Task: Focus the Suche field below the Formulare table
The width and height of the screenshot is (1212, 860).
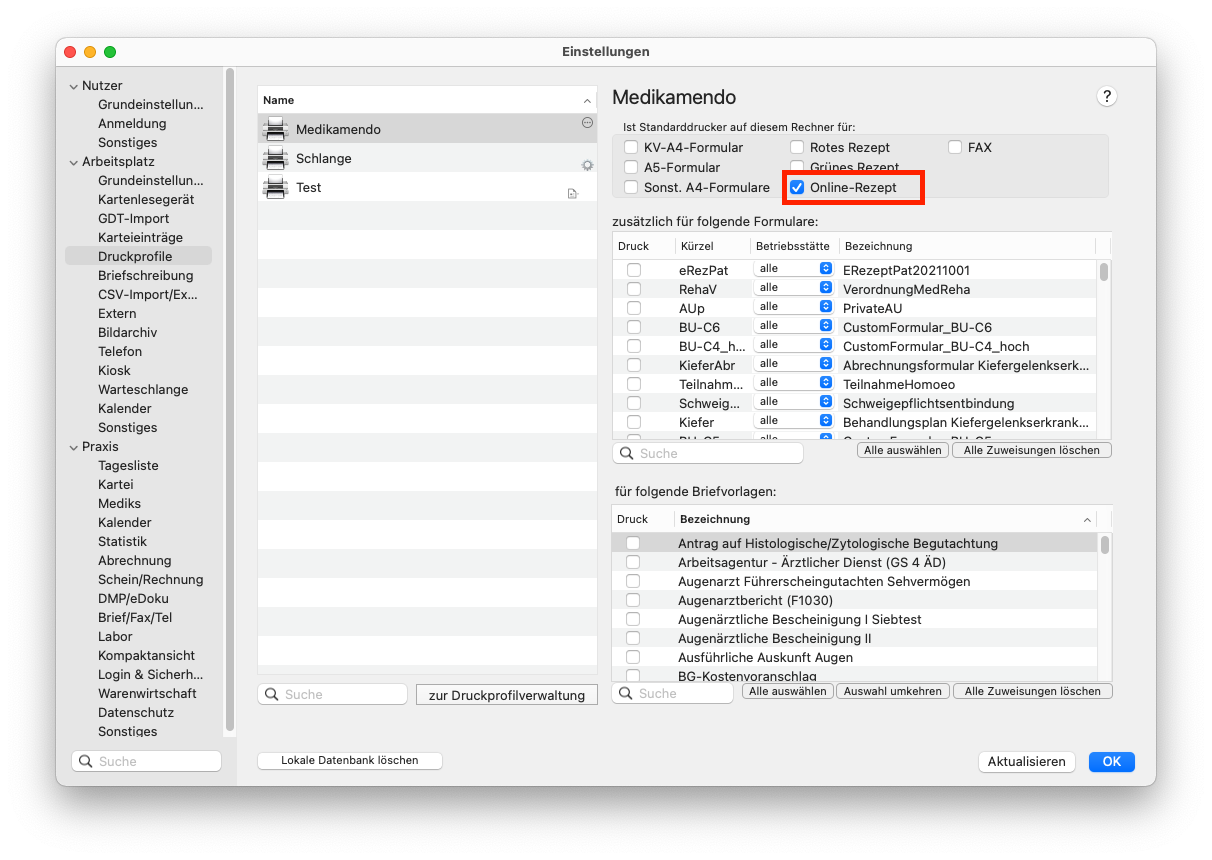Action: point(708,453)
